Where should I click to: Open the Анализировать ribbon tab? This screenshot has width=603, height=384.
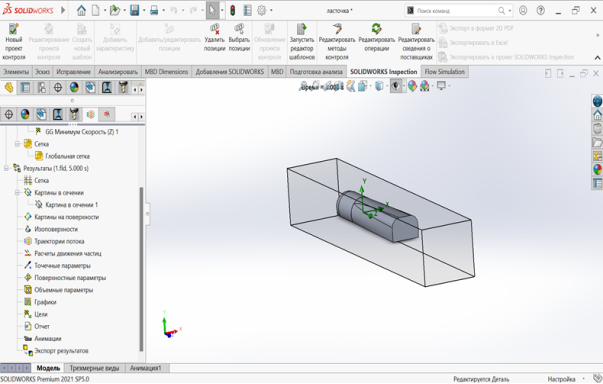point(118,71)
